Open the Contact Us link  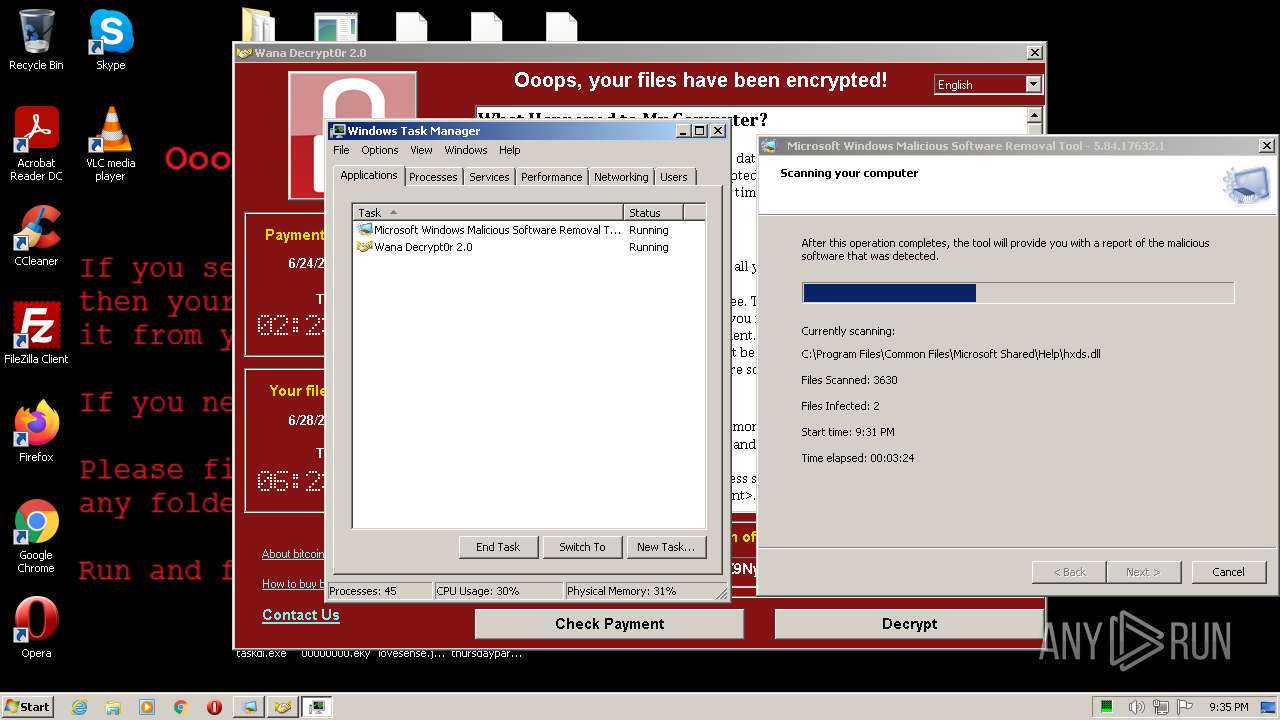click(301, 615)
